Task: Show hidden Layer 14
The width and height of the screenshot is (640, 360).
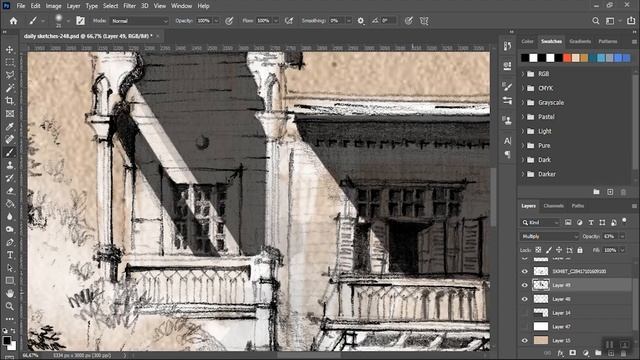Action: (x=525, y=313)
